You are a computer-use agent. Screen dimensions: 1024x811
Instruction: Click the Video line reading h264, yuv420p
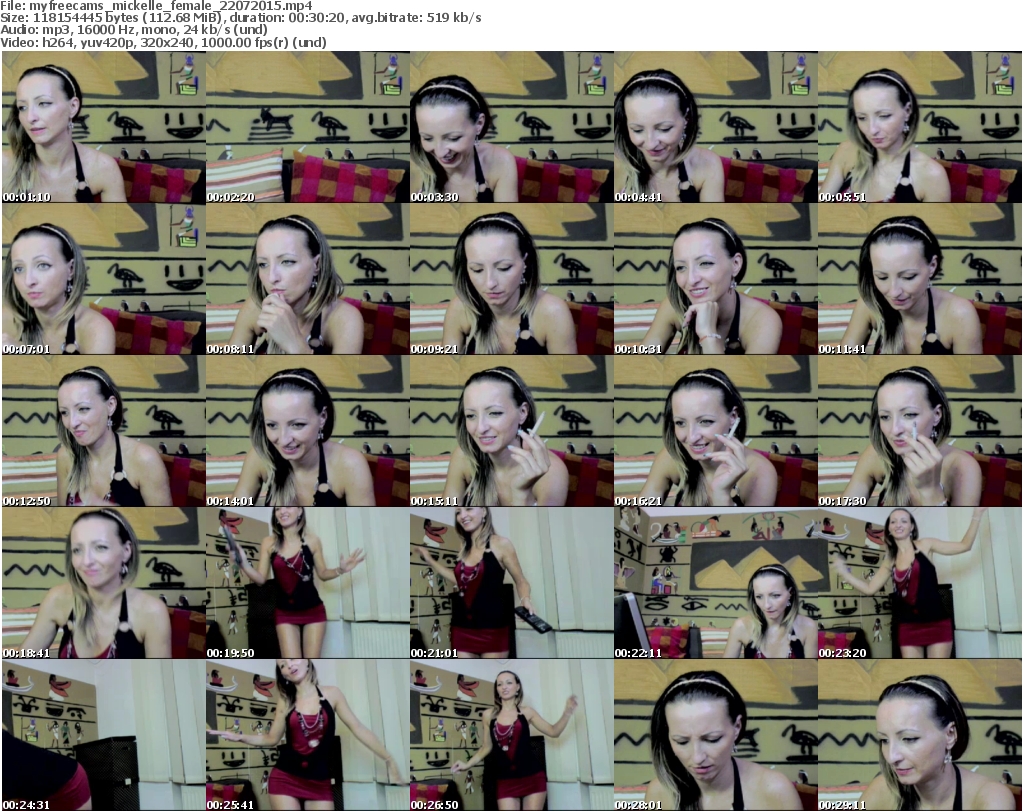[x=163, y=42]
